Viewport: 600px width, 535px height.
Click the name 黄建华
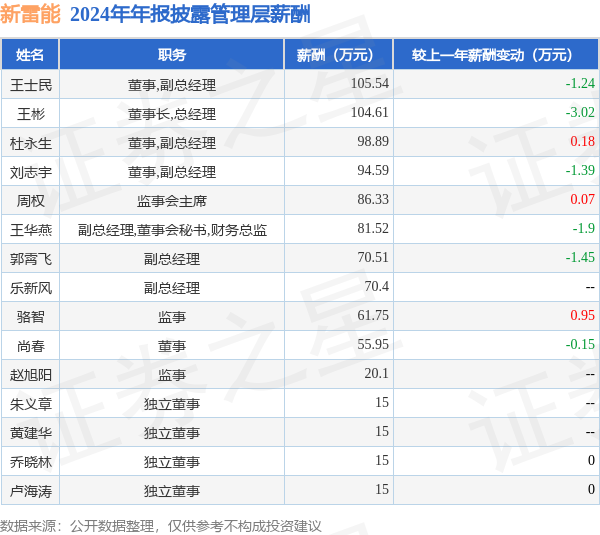pyautogui.click(x=31, y=433)
